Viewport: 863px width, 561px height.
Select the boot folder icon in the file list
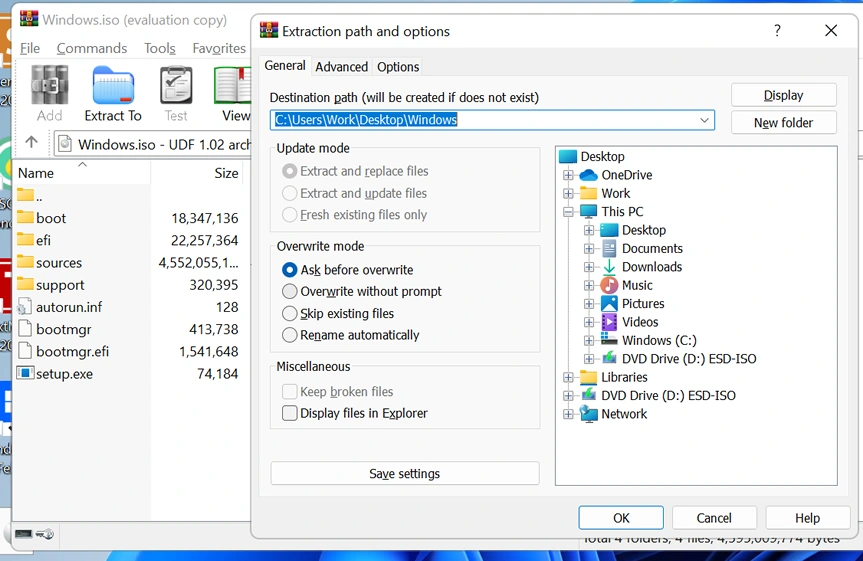coord(25,217)
